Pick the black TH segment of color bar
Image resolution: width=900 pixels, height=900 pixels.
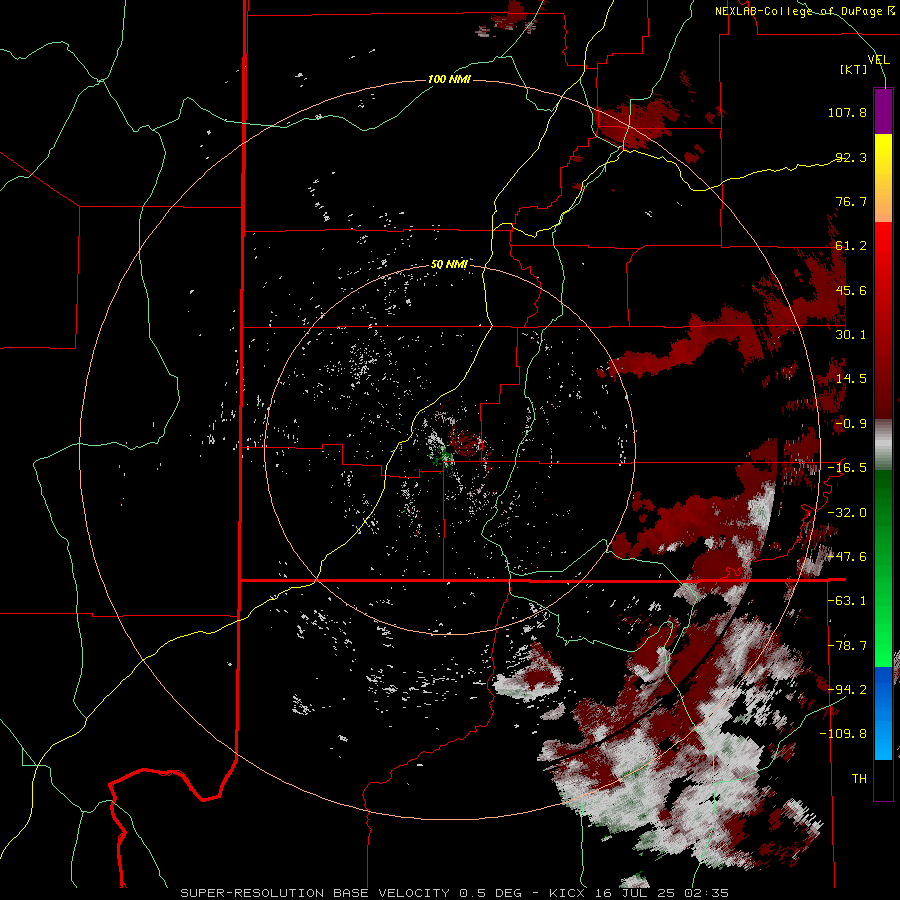pos(883,779)
